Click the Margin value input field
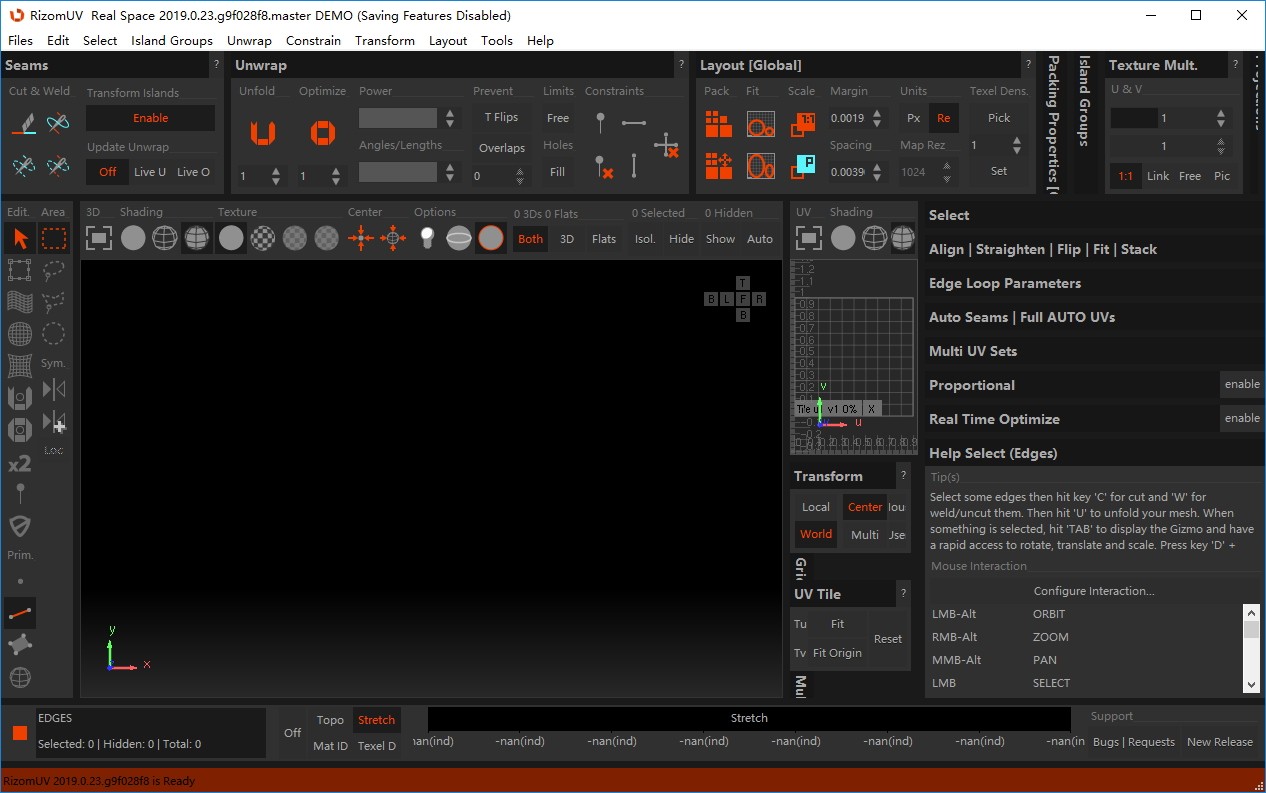 [x=848, y=118]
